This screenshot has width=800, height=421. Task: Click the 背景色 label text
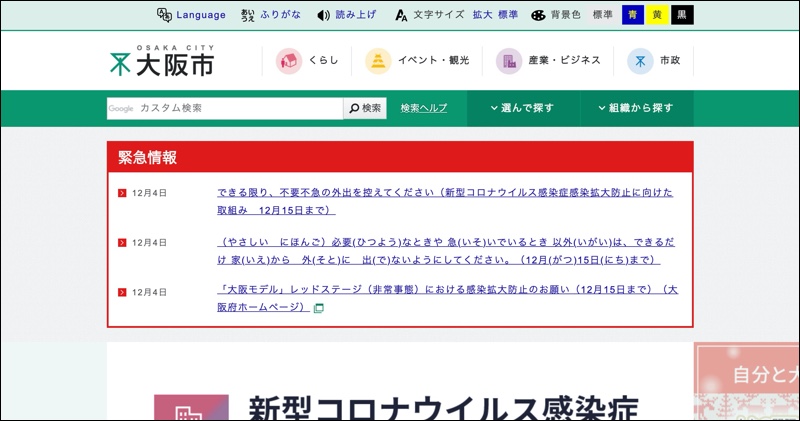565,15
